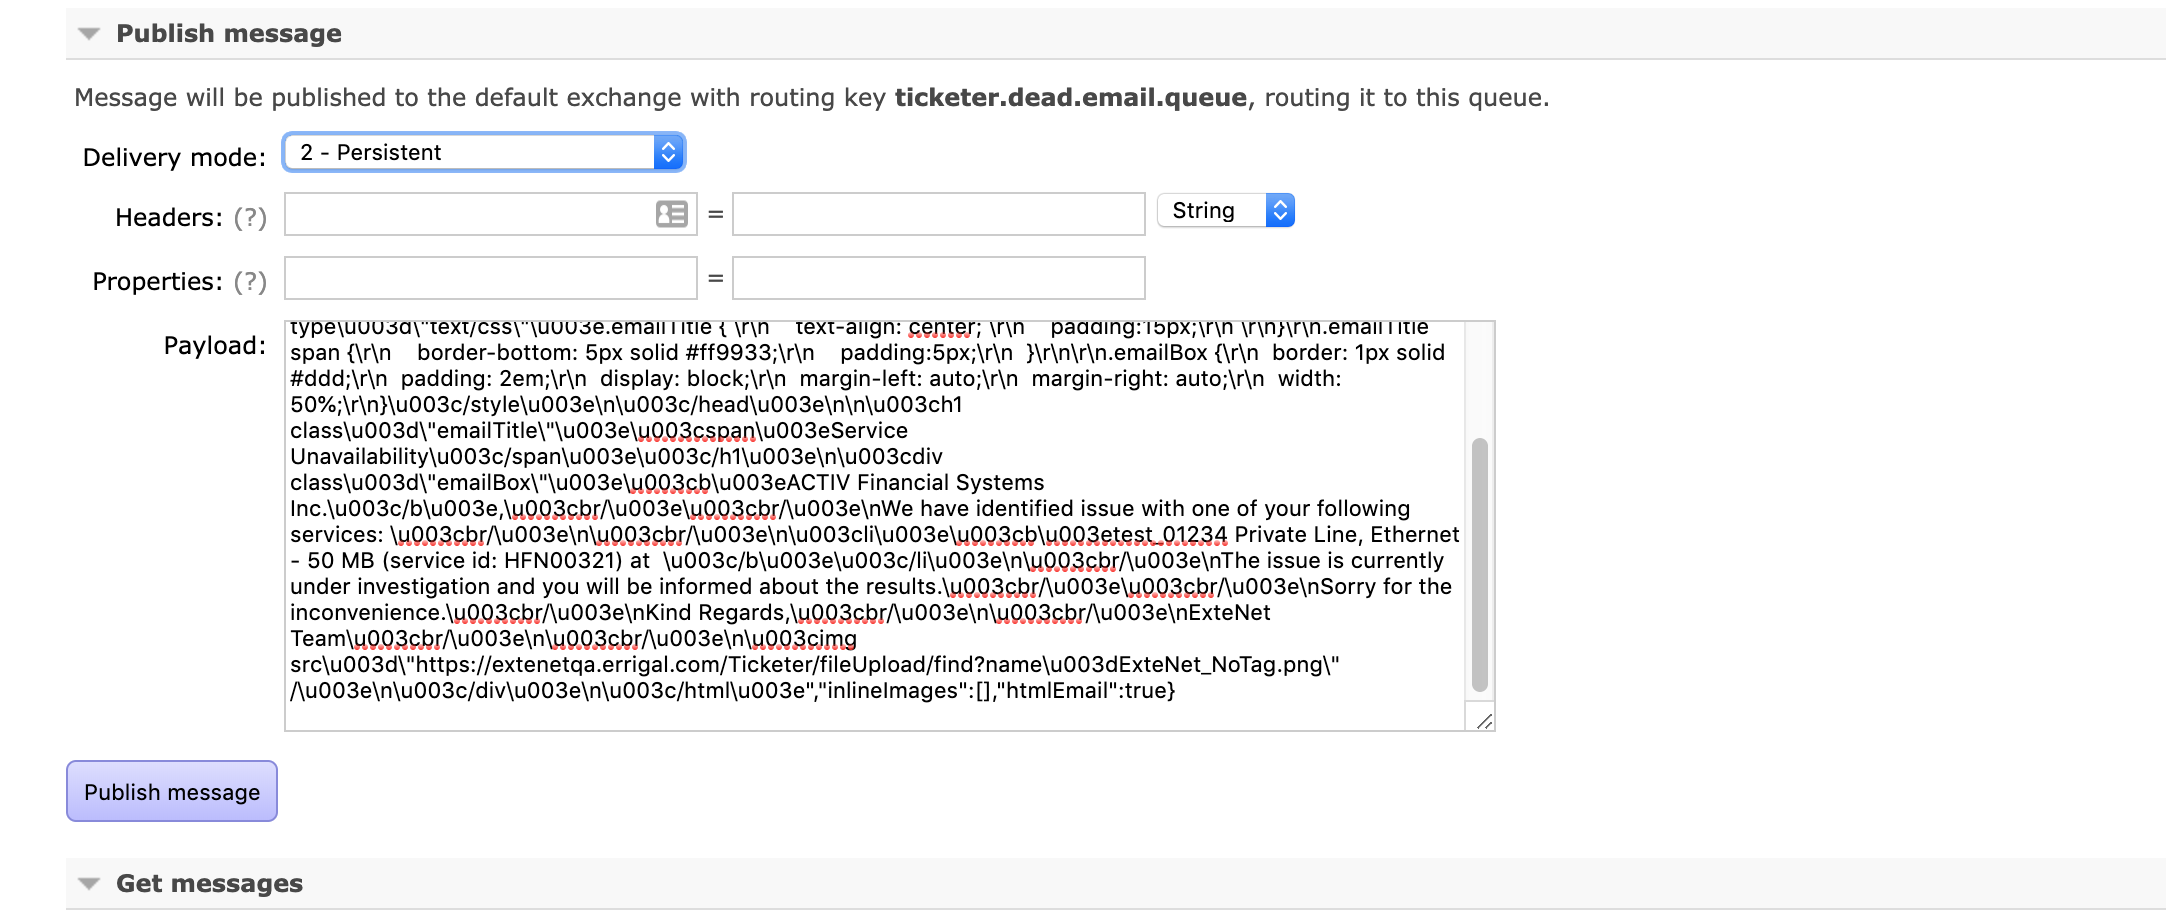Focus the Headers name input field
The height and width of the screenshot is (914, 2166).
click(x=468, y=214)
